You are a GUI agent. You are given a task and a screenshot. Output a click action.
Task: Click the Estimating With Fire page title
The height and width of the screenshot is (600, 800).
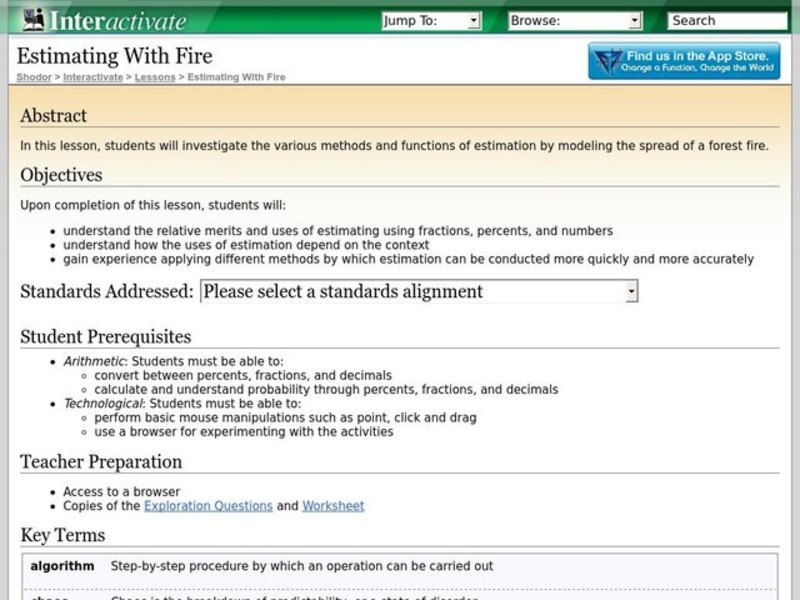(x=113, y=56)
